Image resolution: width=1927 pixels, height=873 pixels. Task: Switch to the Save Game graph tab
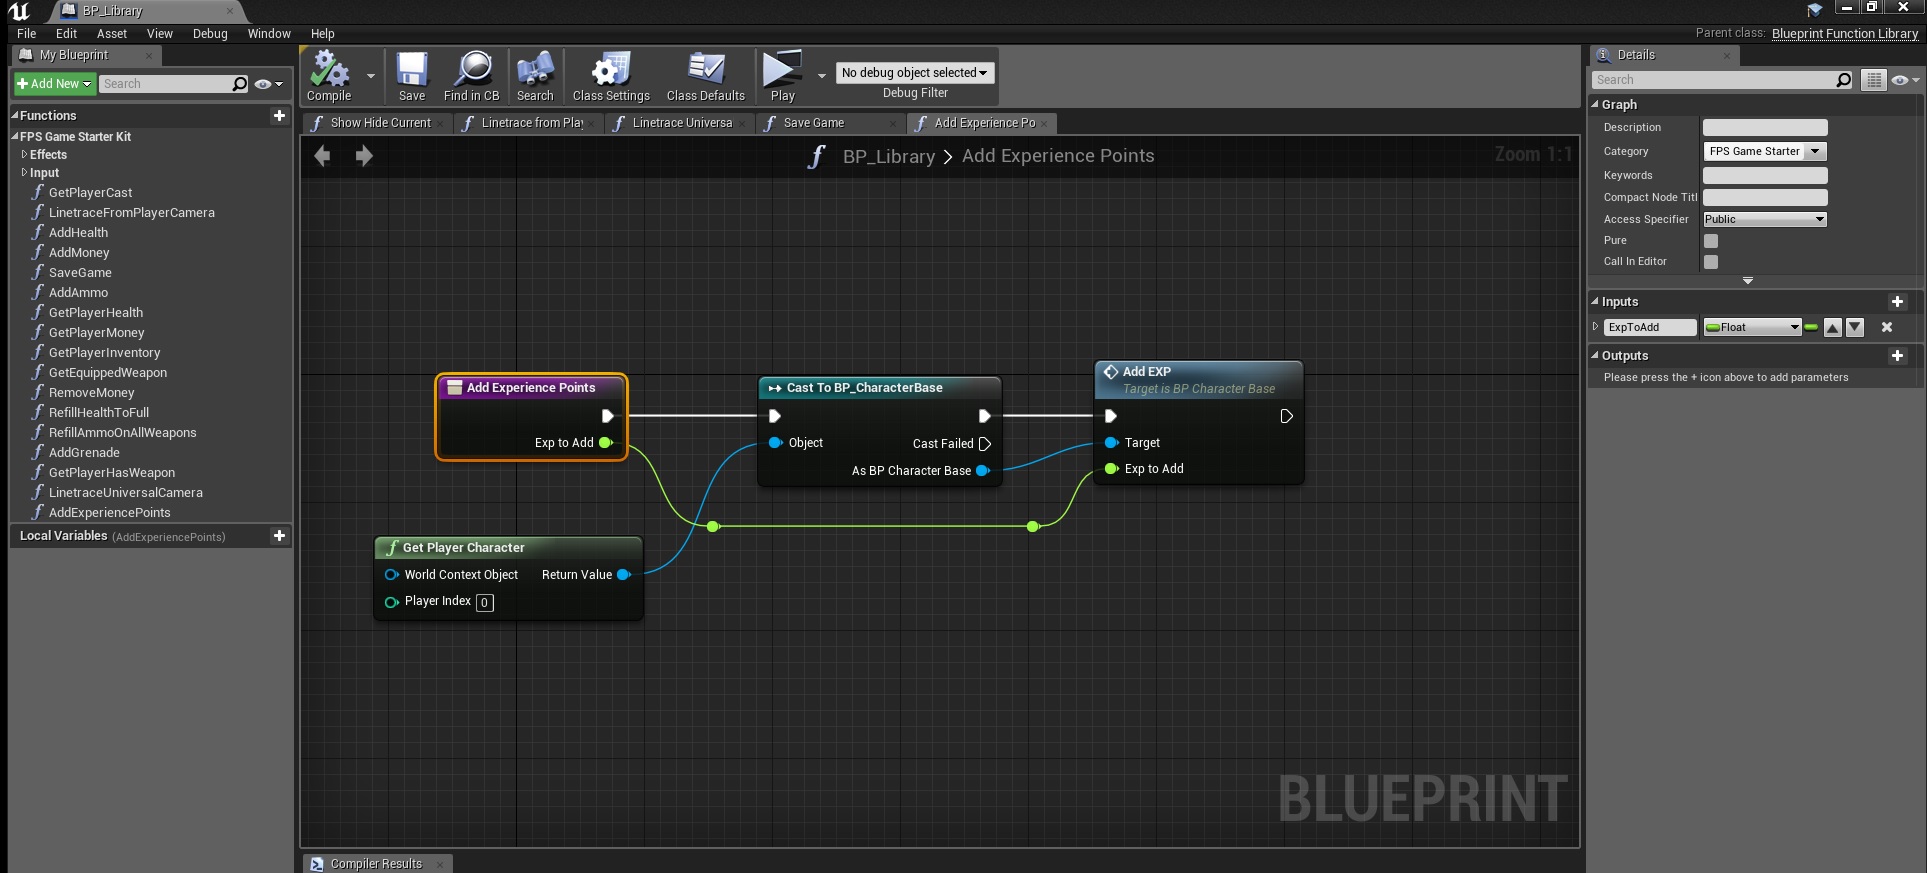click(x=813, y=123)
